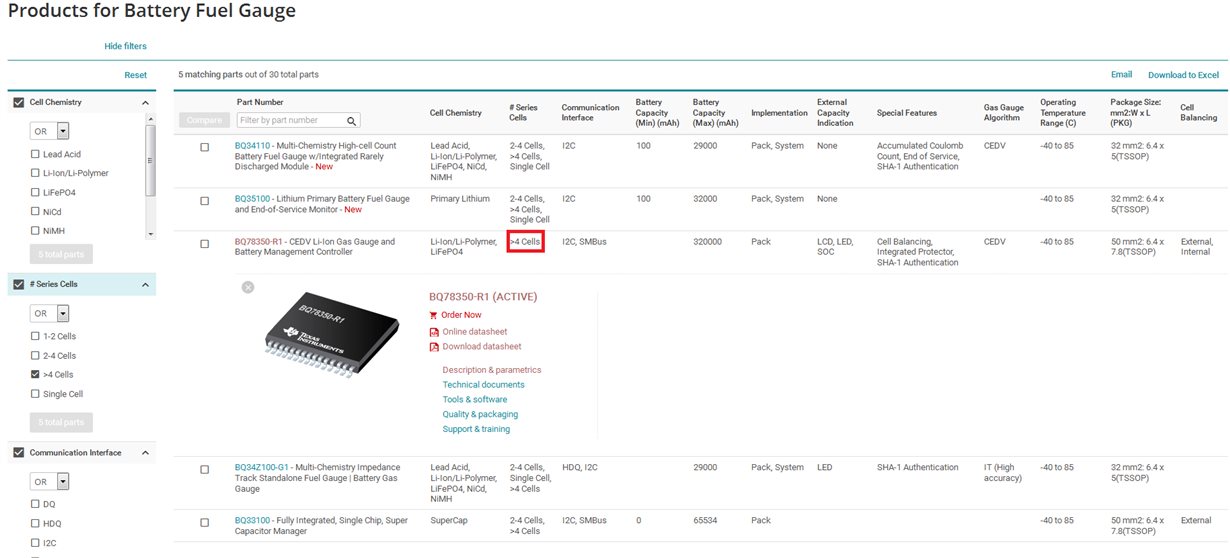Select the BQ35100 row checkbox
This screenshot has height=558, width=1230.
tap(205, 200)
